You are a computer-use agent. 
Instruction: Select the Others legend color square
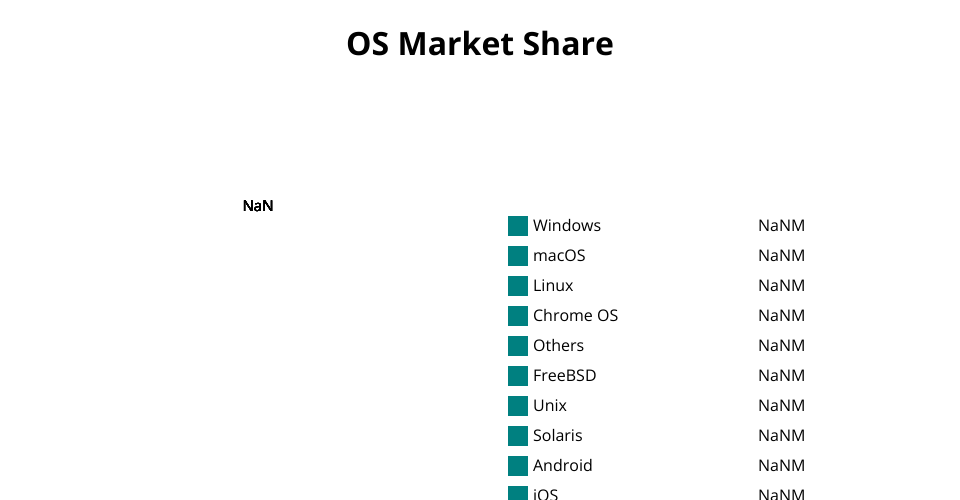[518, 346]
